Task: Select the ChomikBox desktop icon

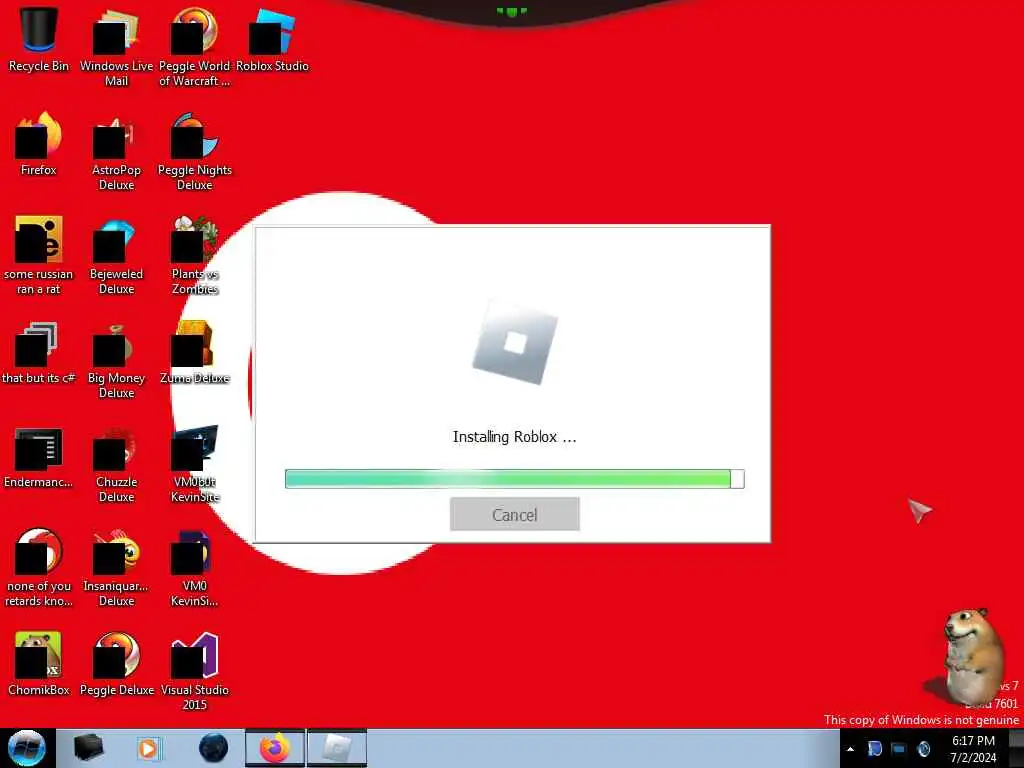Action: [x=39, y=664]
